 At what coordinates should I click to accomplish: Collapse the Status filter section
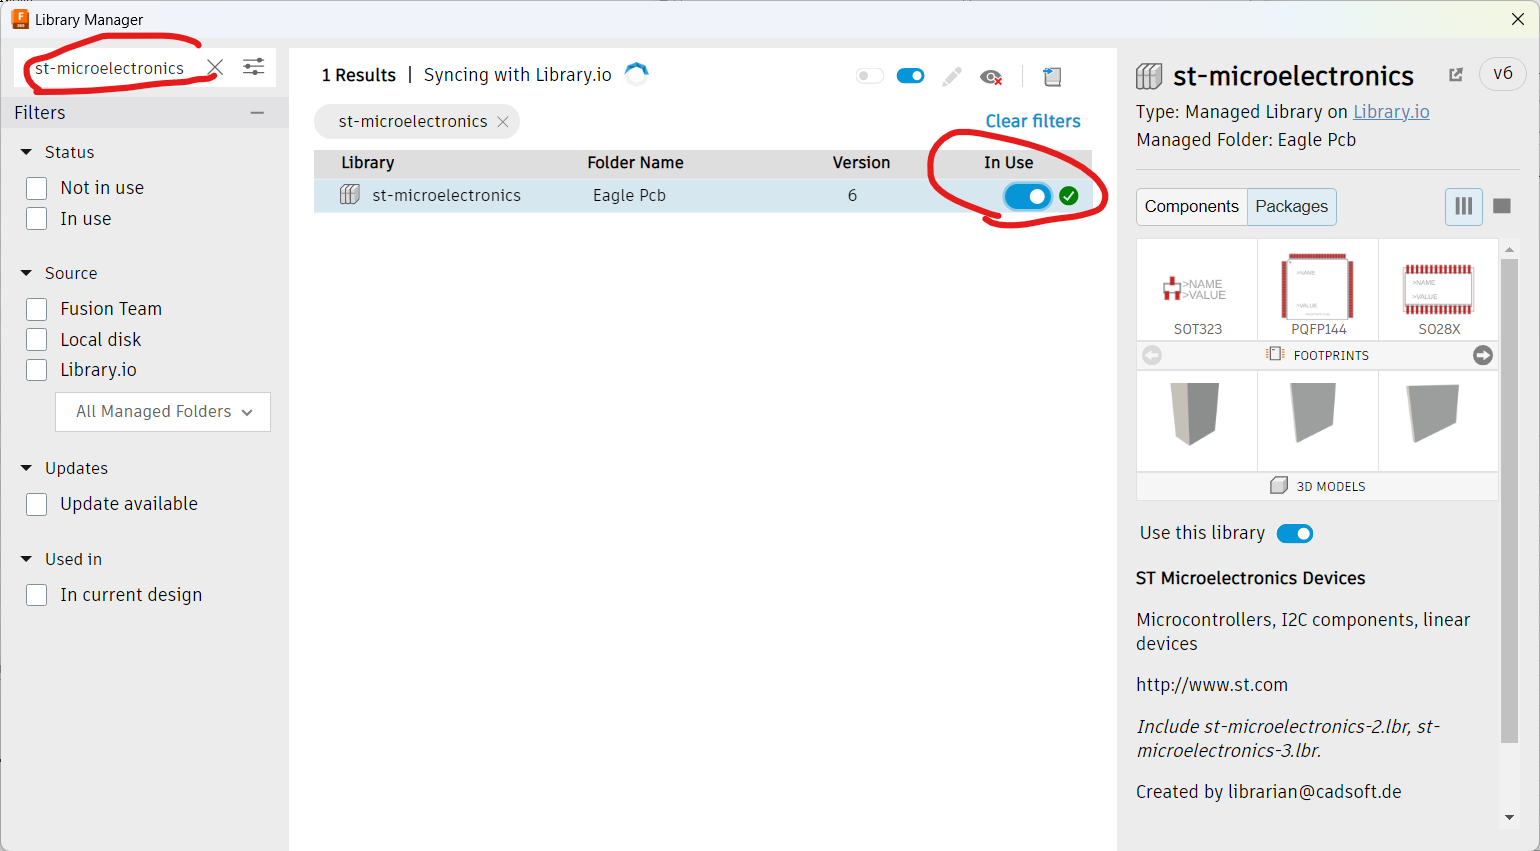pos(27,152)
